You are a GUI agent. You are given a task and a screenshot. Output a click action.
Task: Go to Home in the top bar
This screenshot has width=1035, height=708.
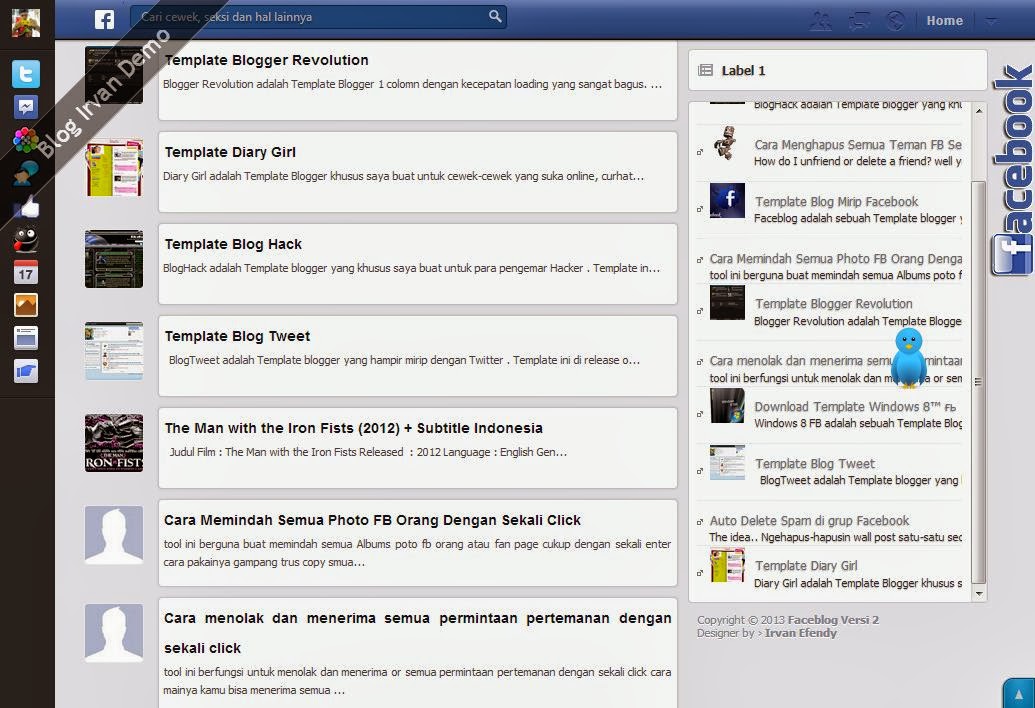pyautogui.click(x=944, y=20)
